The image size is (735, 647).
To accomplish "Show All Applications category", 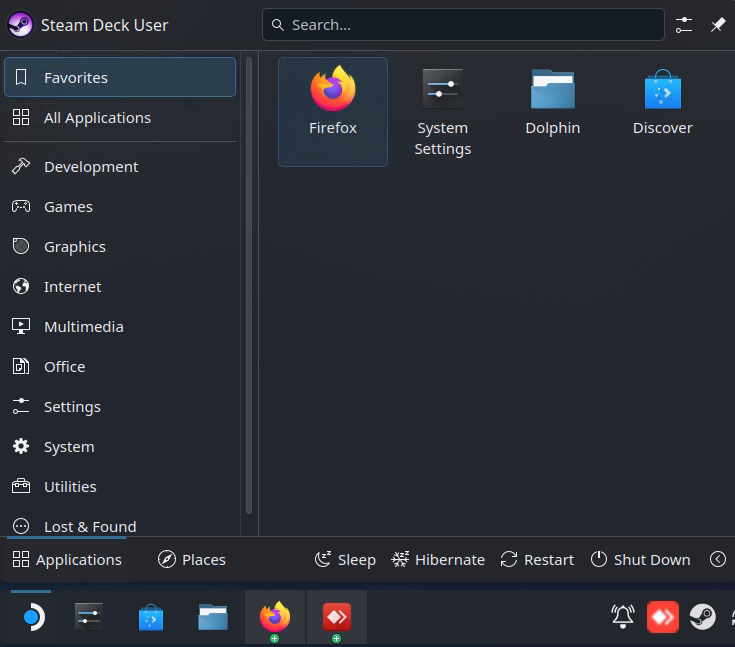I will point(120,118).
